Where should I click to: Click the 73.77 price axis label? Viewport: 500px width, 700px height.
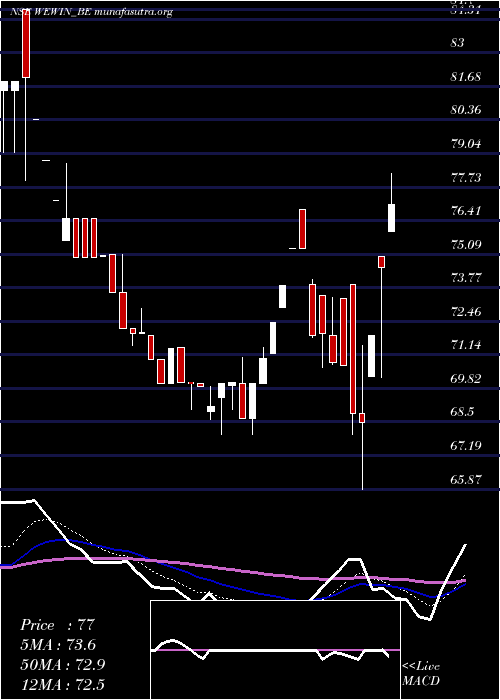pyautogui.click(x=466, y=278)
